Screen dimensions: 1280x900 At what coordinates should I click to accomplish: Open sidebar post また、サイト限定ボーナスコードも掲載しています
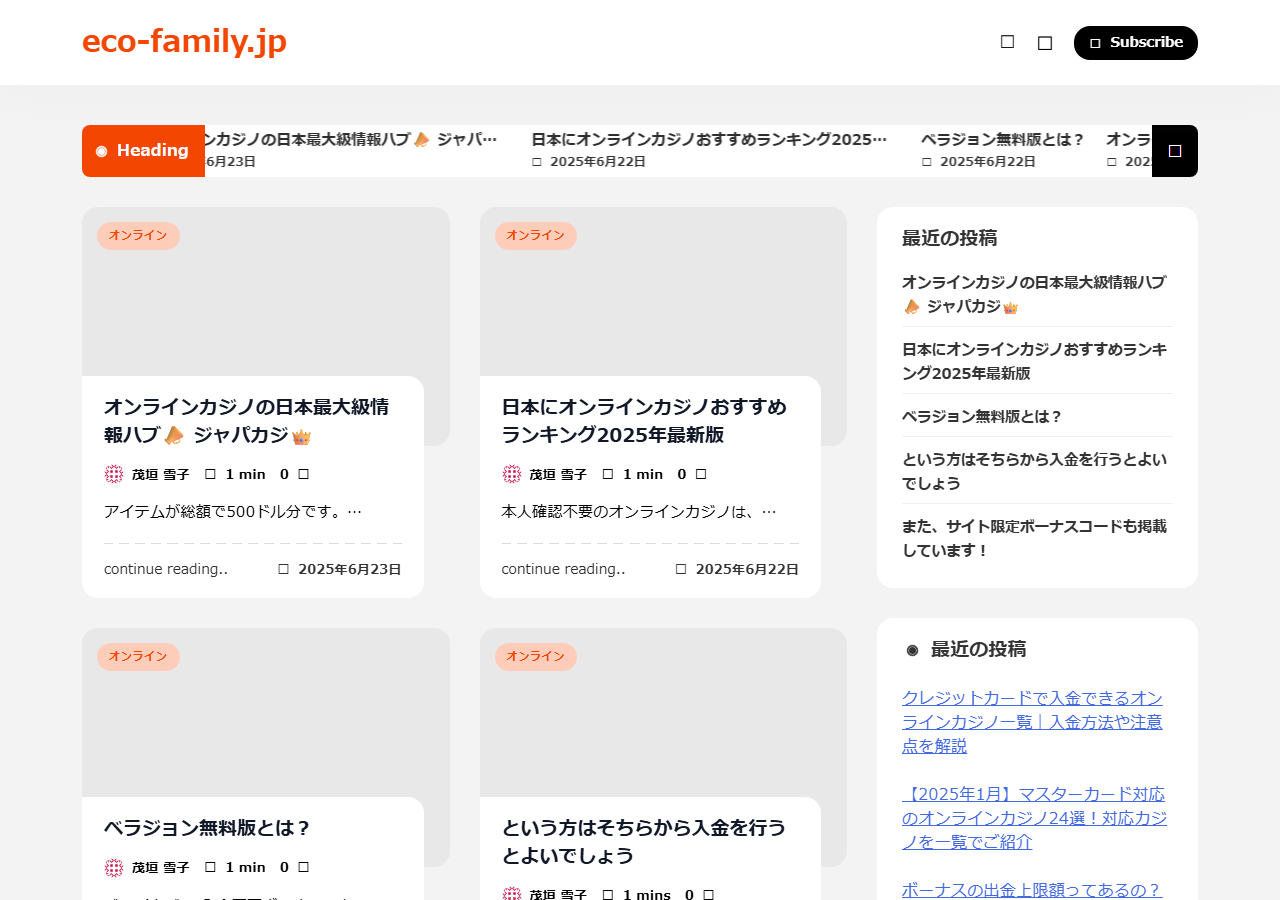pyautogui.click(x=1034, y=539)
